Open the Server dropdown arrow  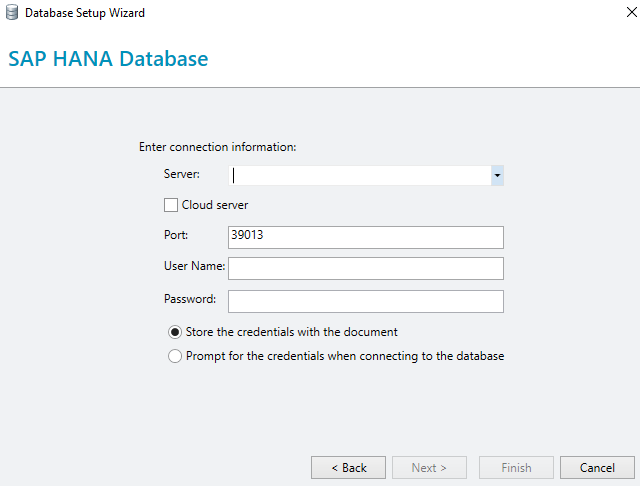tap(497, 175)
